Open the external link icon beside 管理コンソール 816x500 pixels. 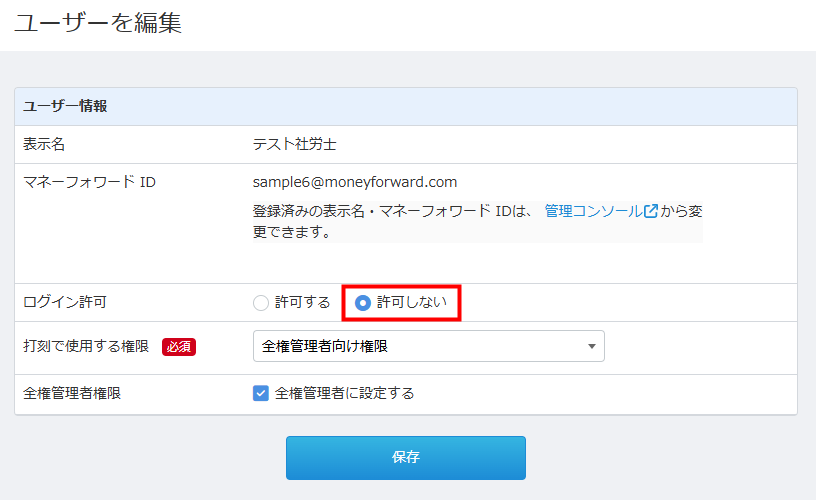(651, 211)
